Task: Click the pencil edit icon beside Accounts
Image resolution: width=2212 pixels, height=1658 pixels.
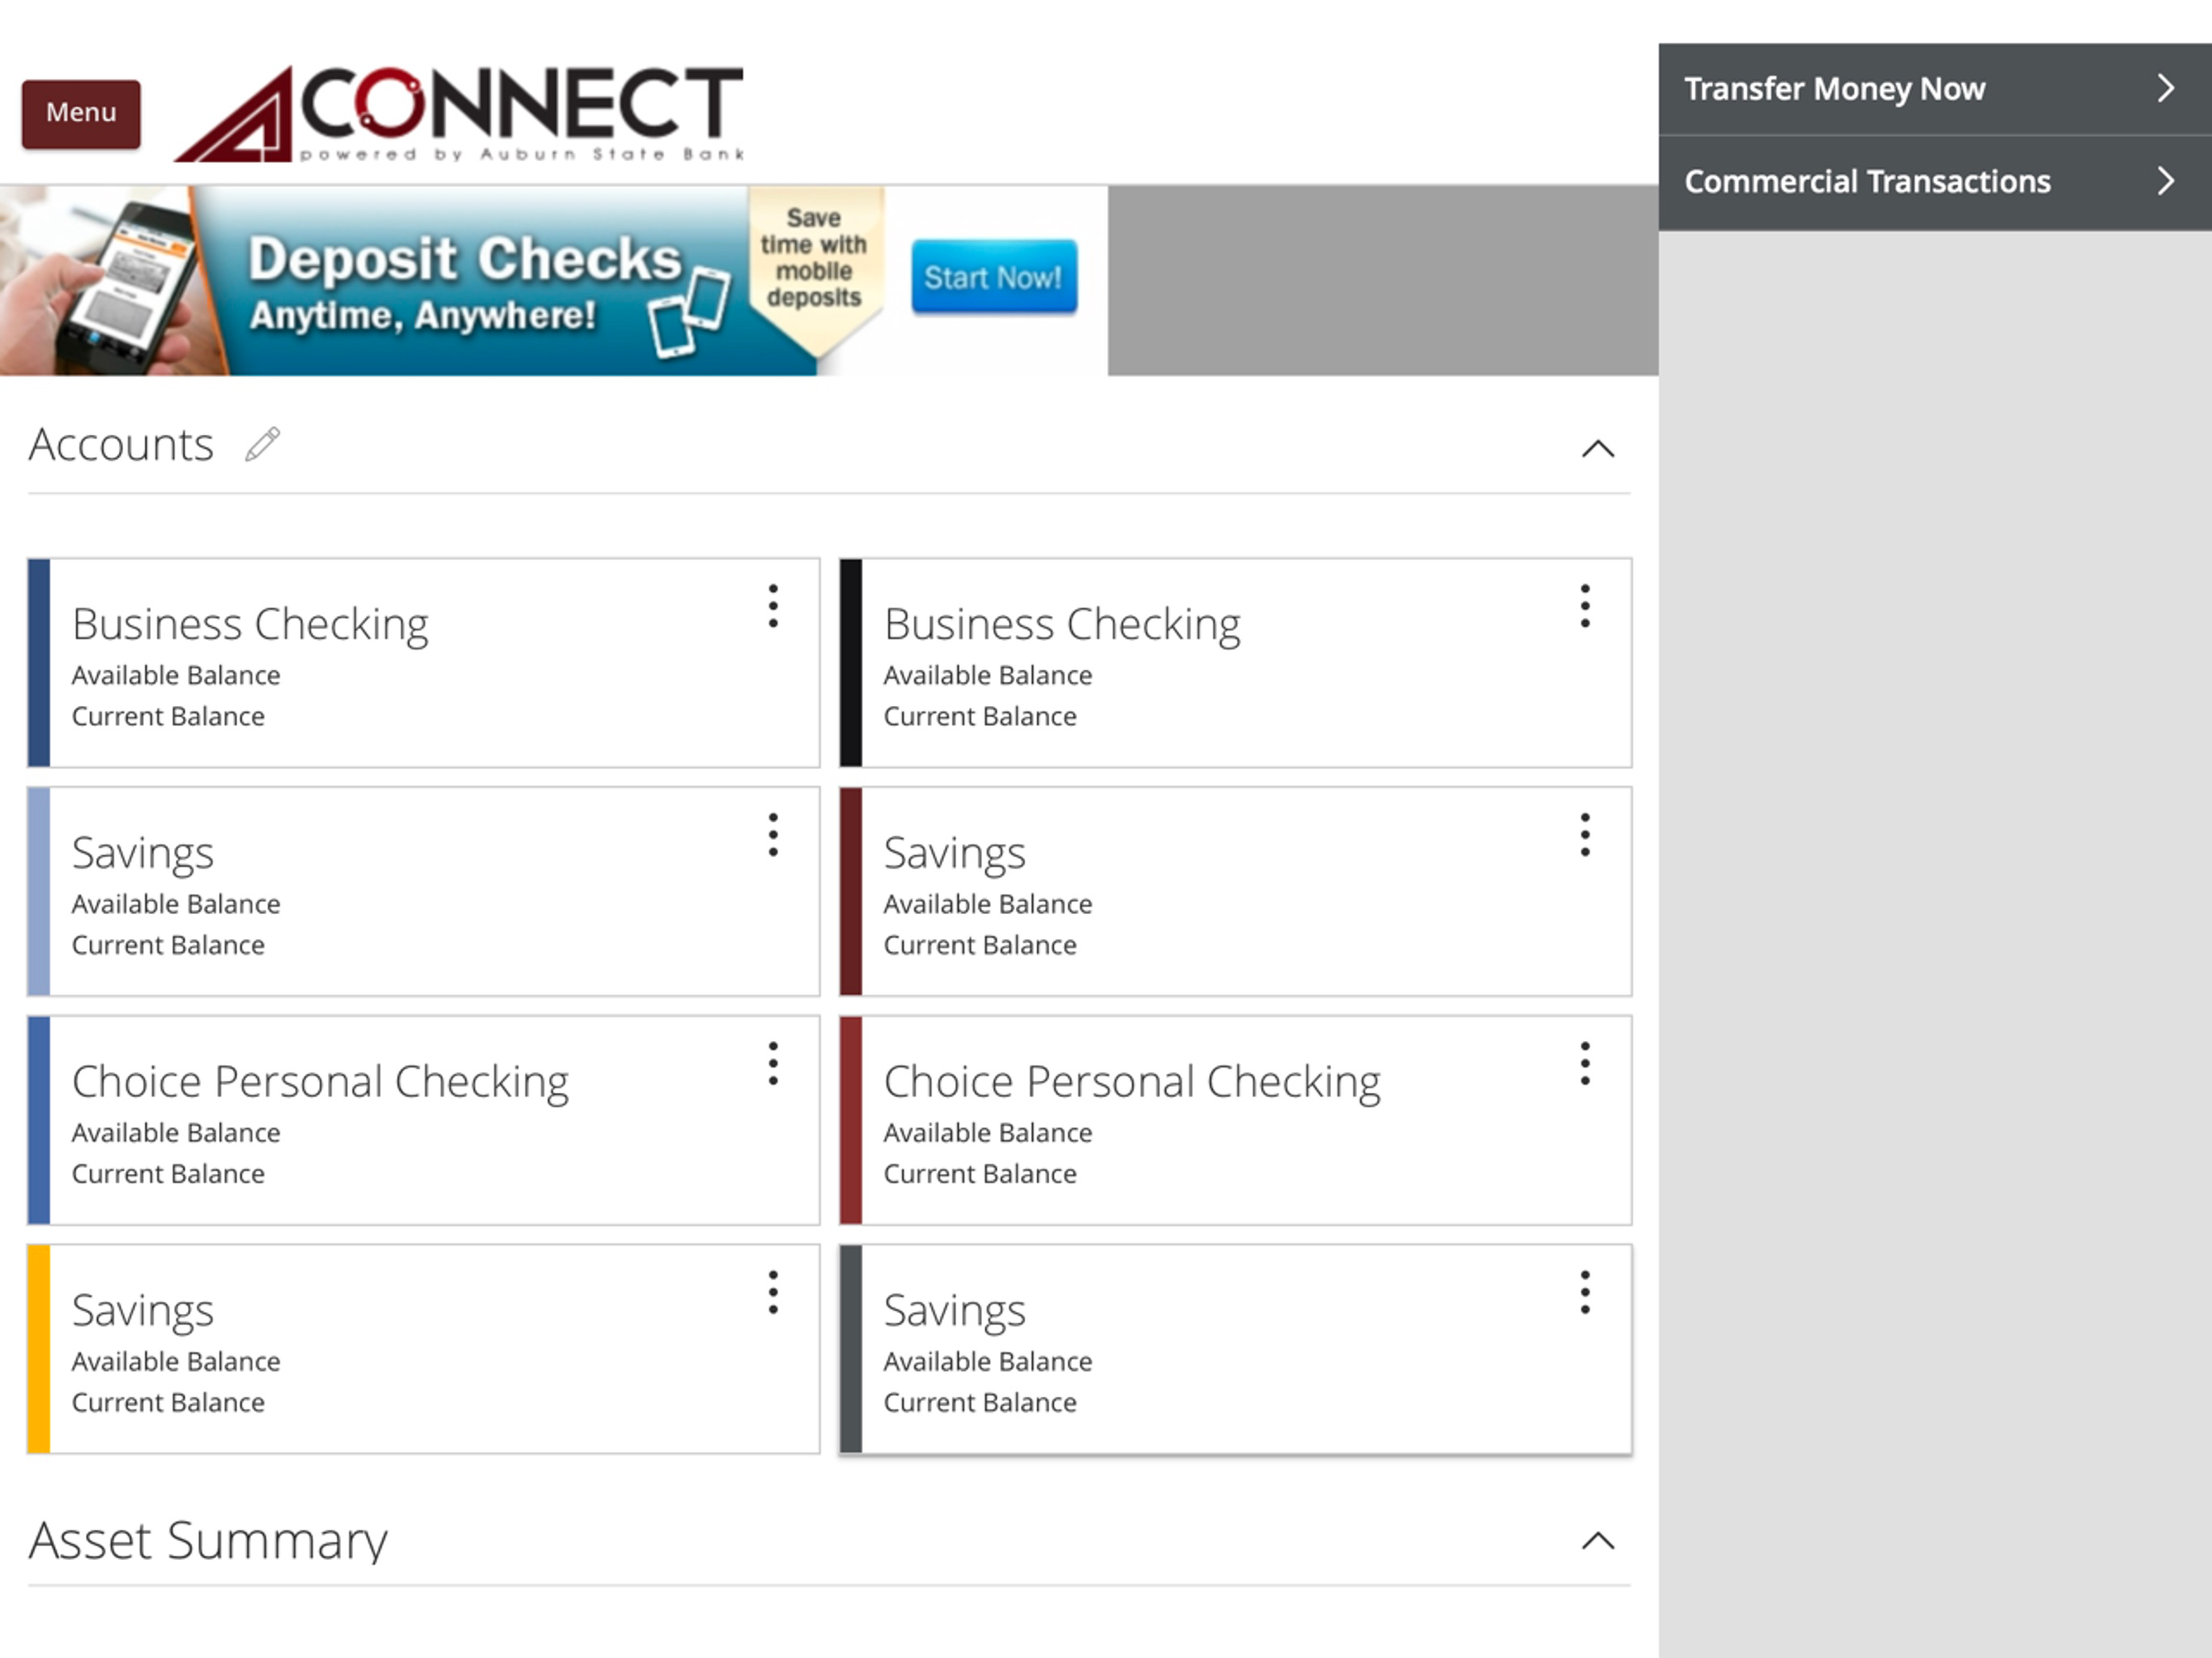Action: point(263,445)
